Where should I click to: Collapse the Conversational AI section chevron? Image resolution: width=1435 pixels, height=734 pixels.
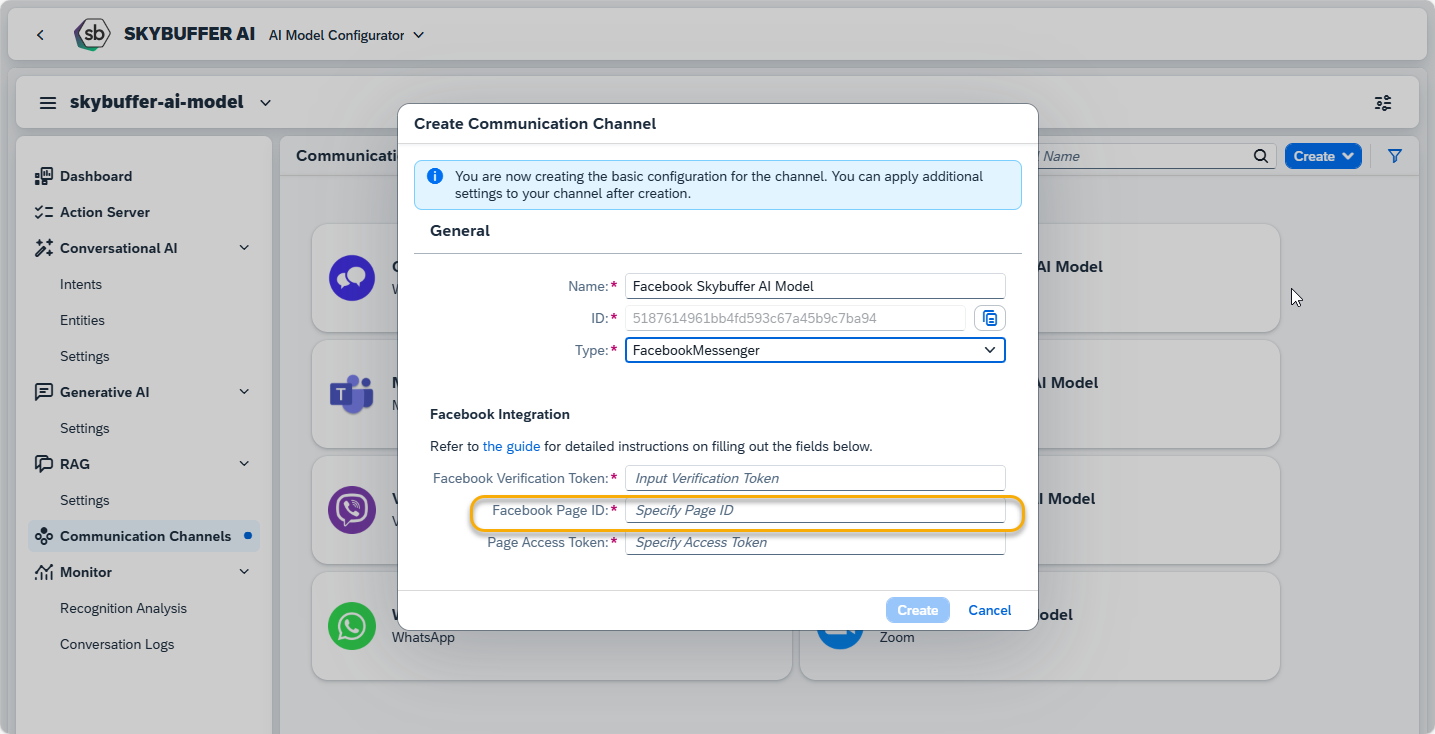click(x=244, y=248)
